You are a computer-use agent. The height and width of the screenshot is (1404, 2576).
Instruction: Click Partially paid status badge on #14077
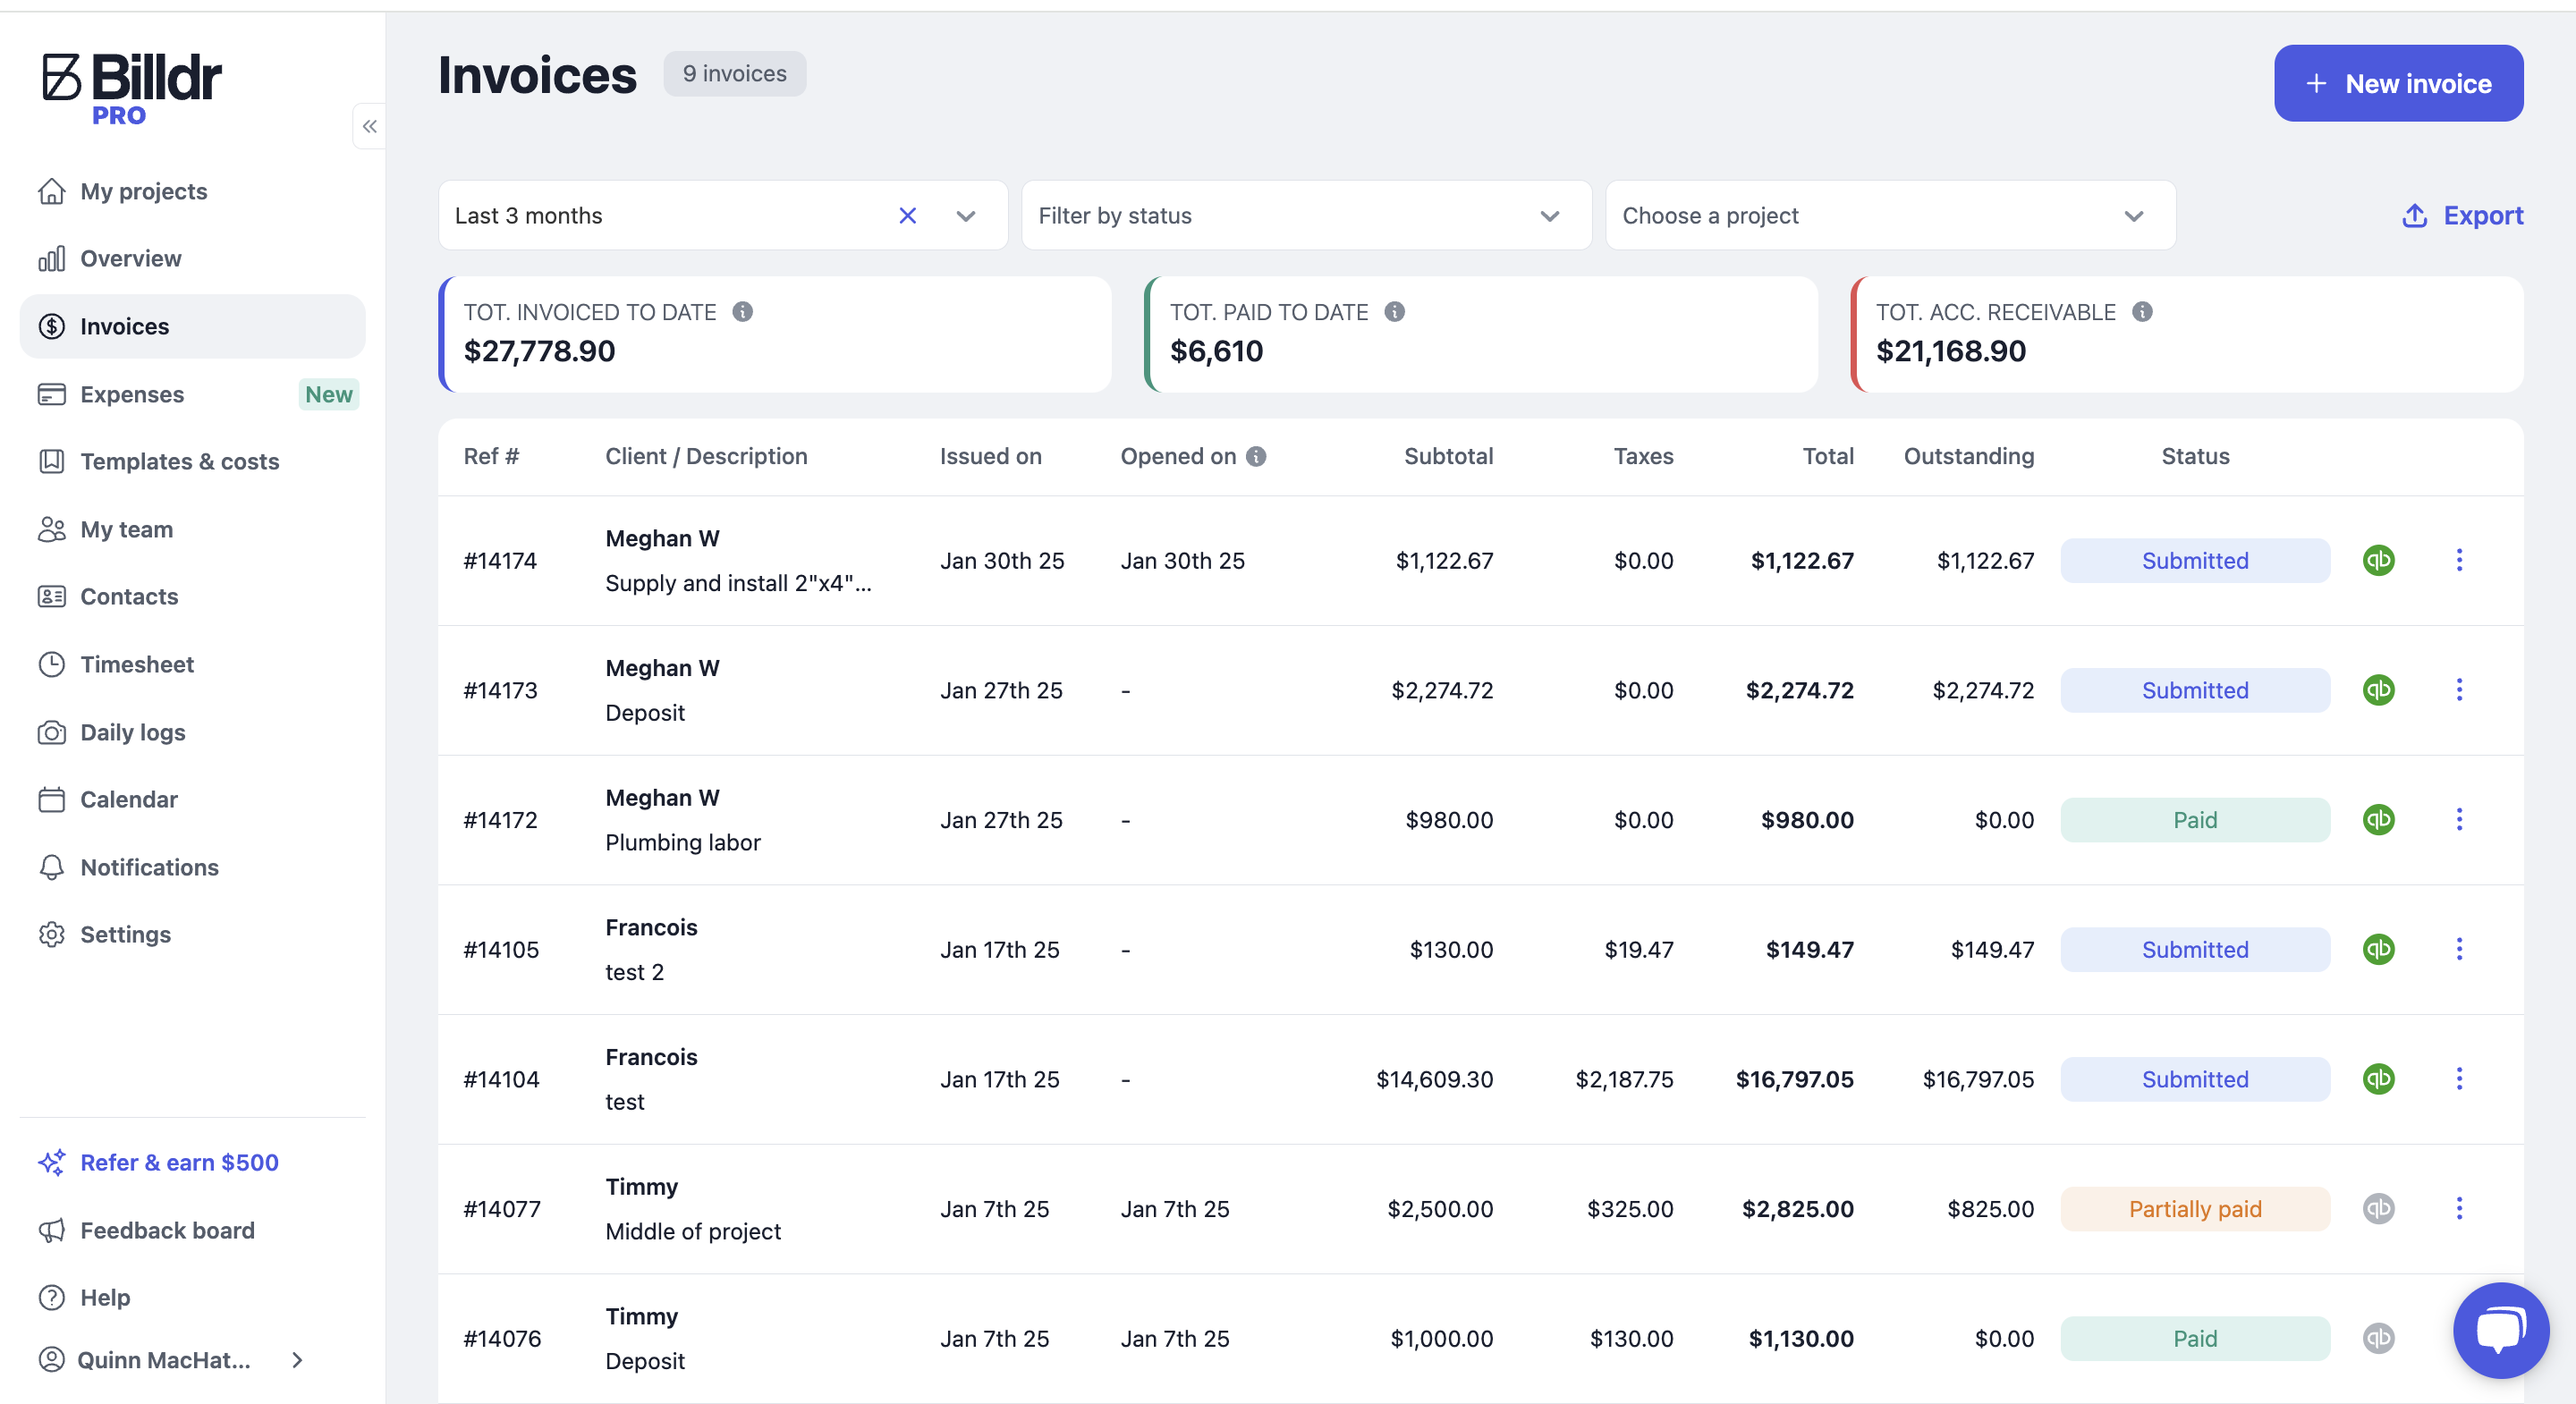2194,1208
